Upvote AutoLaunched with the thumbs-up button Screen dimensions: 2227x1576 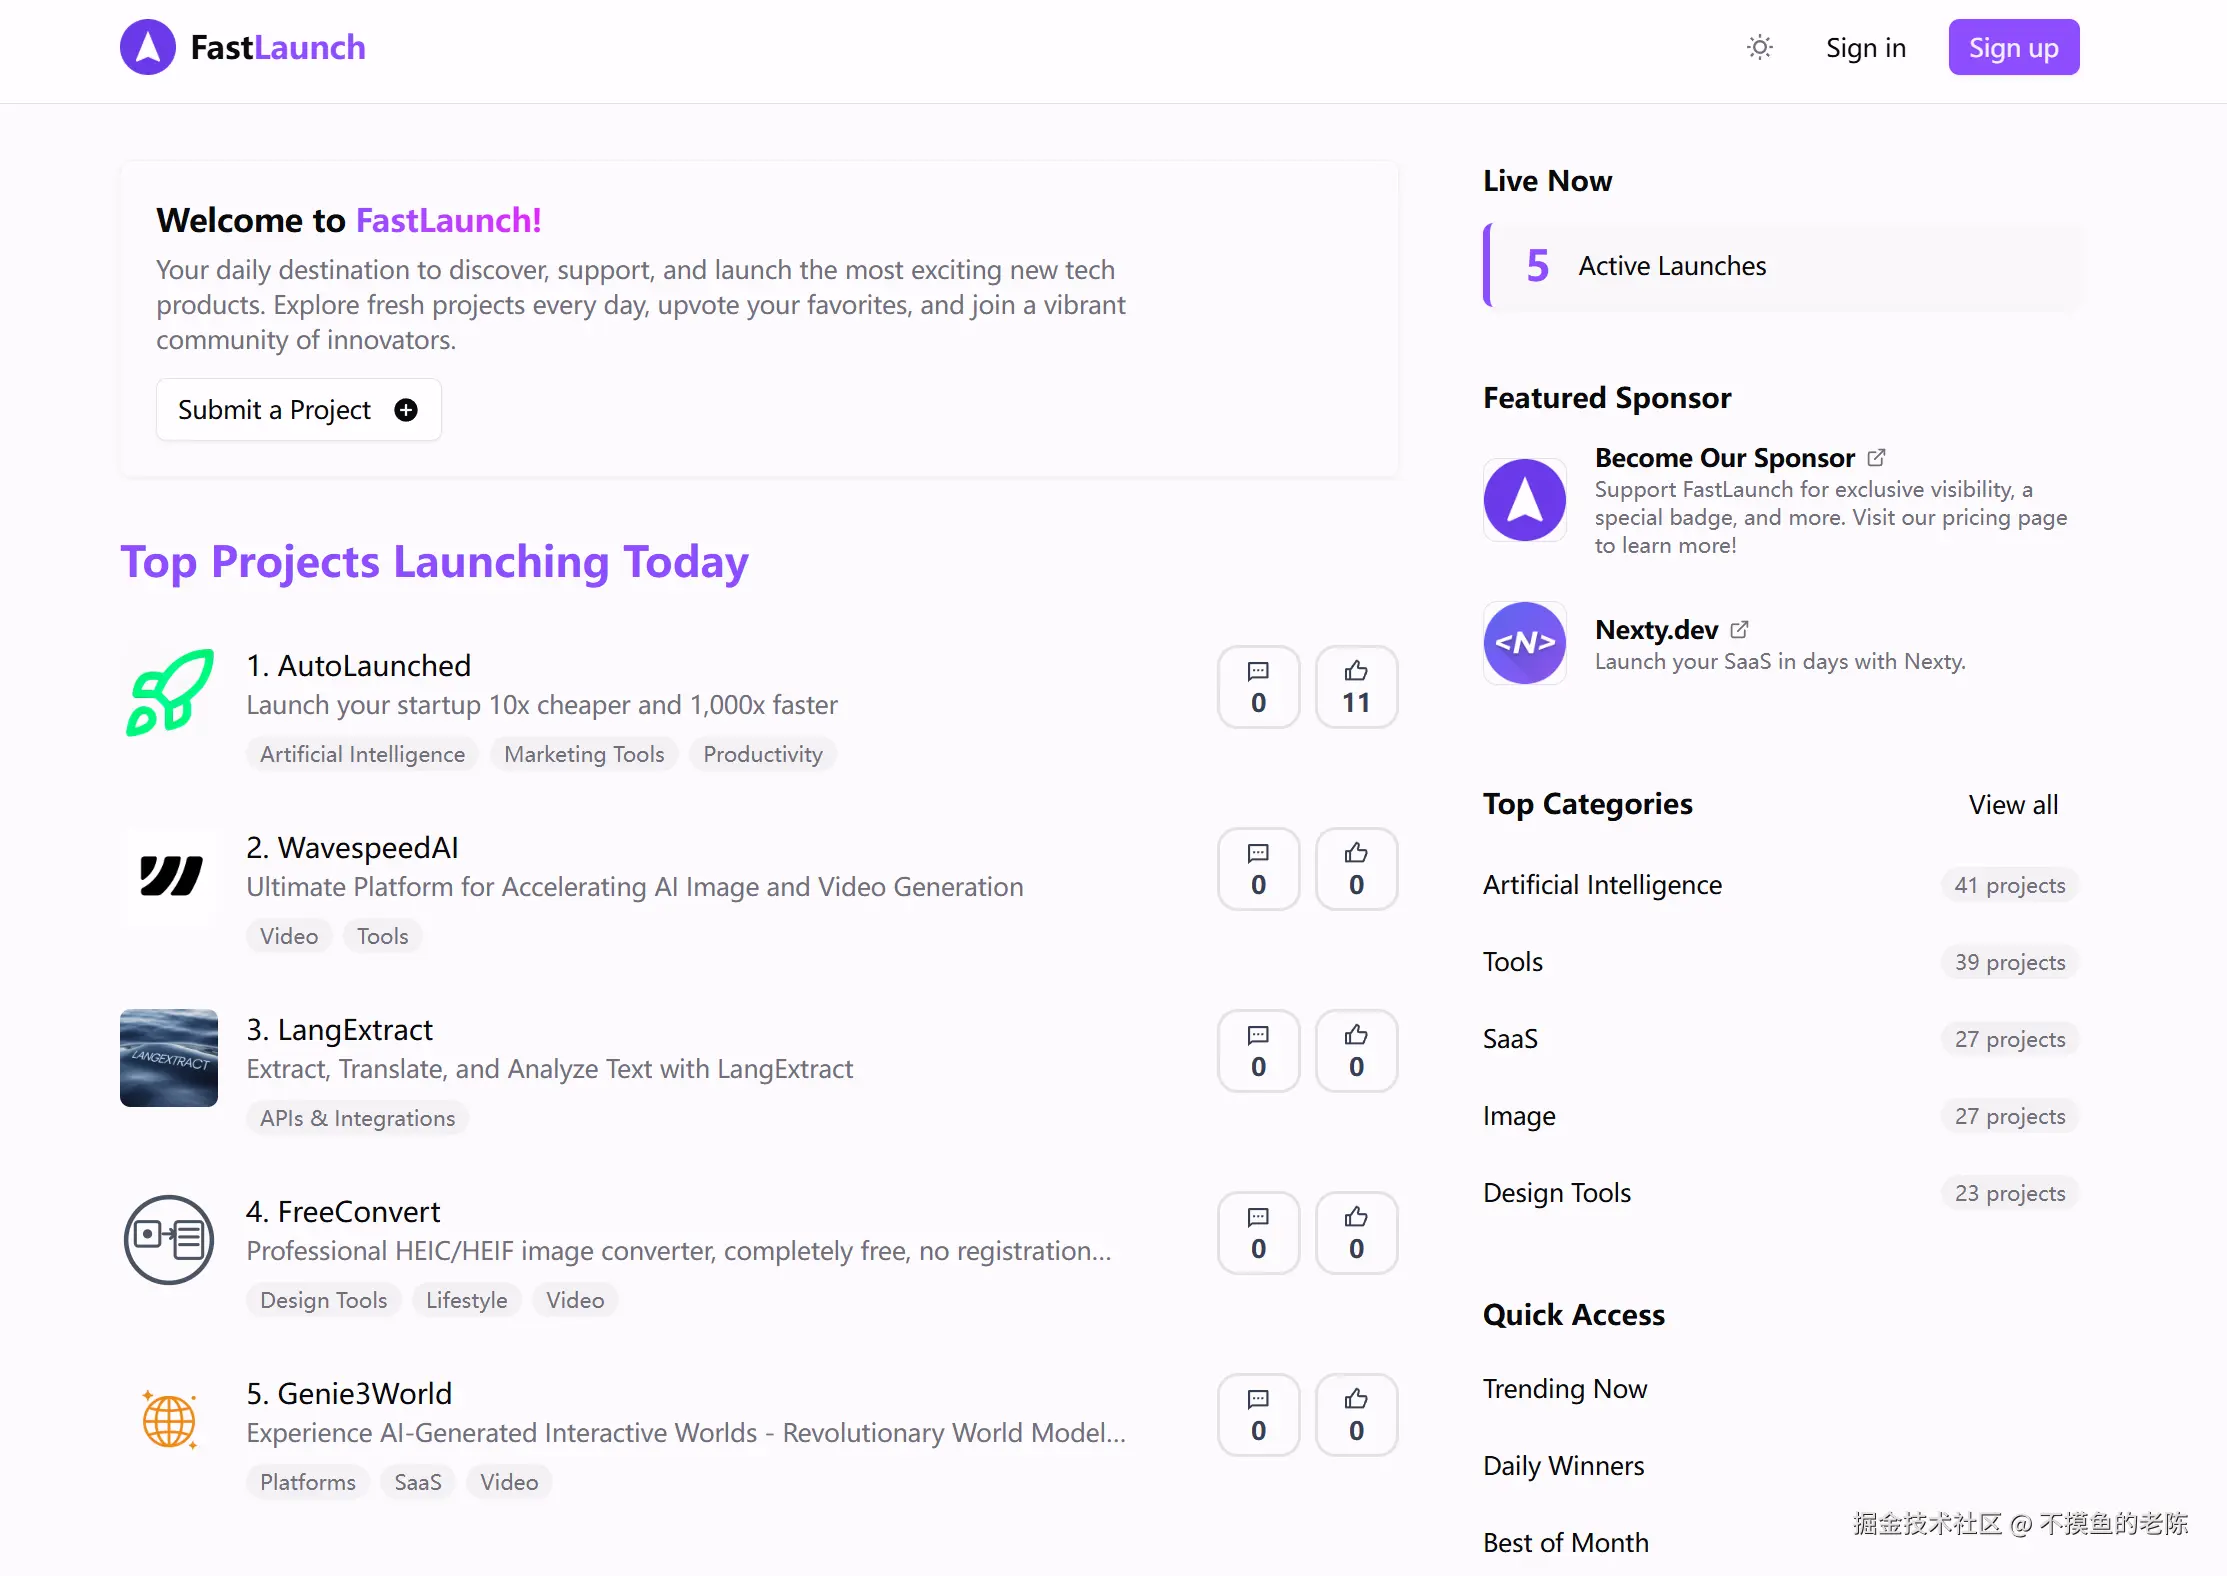(1355, 687)
